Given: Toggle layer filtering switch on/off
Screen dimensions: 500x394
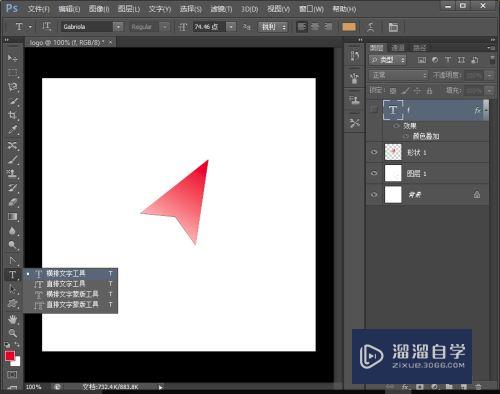Looking at the screenshot, I should (x=492, y=60).
